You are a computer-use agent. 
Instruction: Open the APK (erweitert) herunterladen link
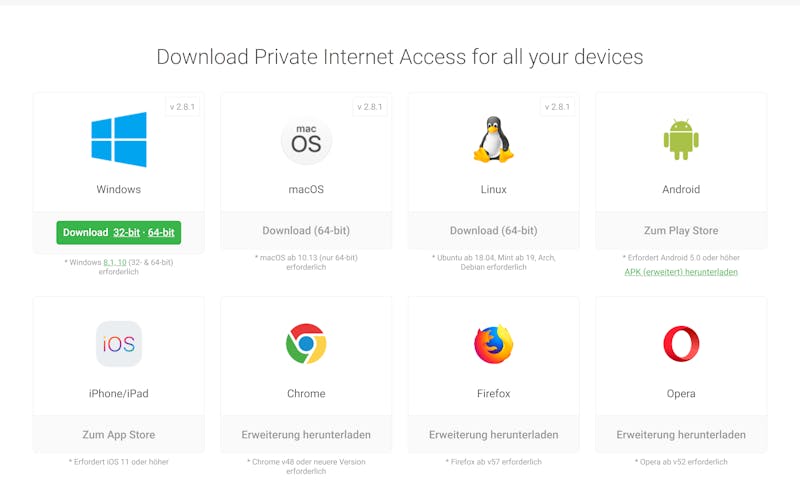(681, 272)
